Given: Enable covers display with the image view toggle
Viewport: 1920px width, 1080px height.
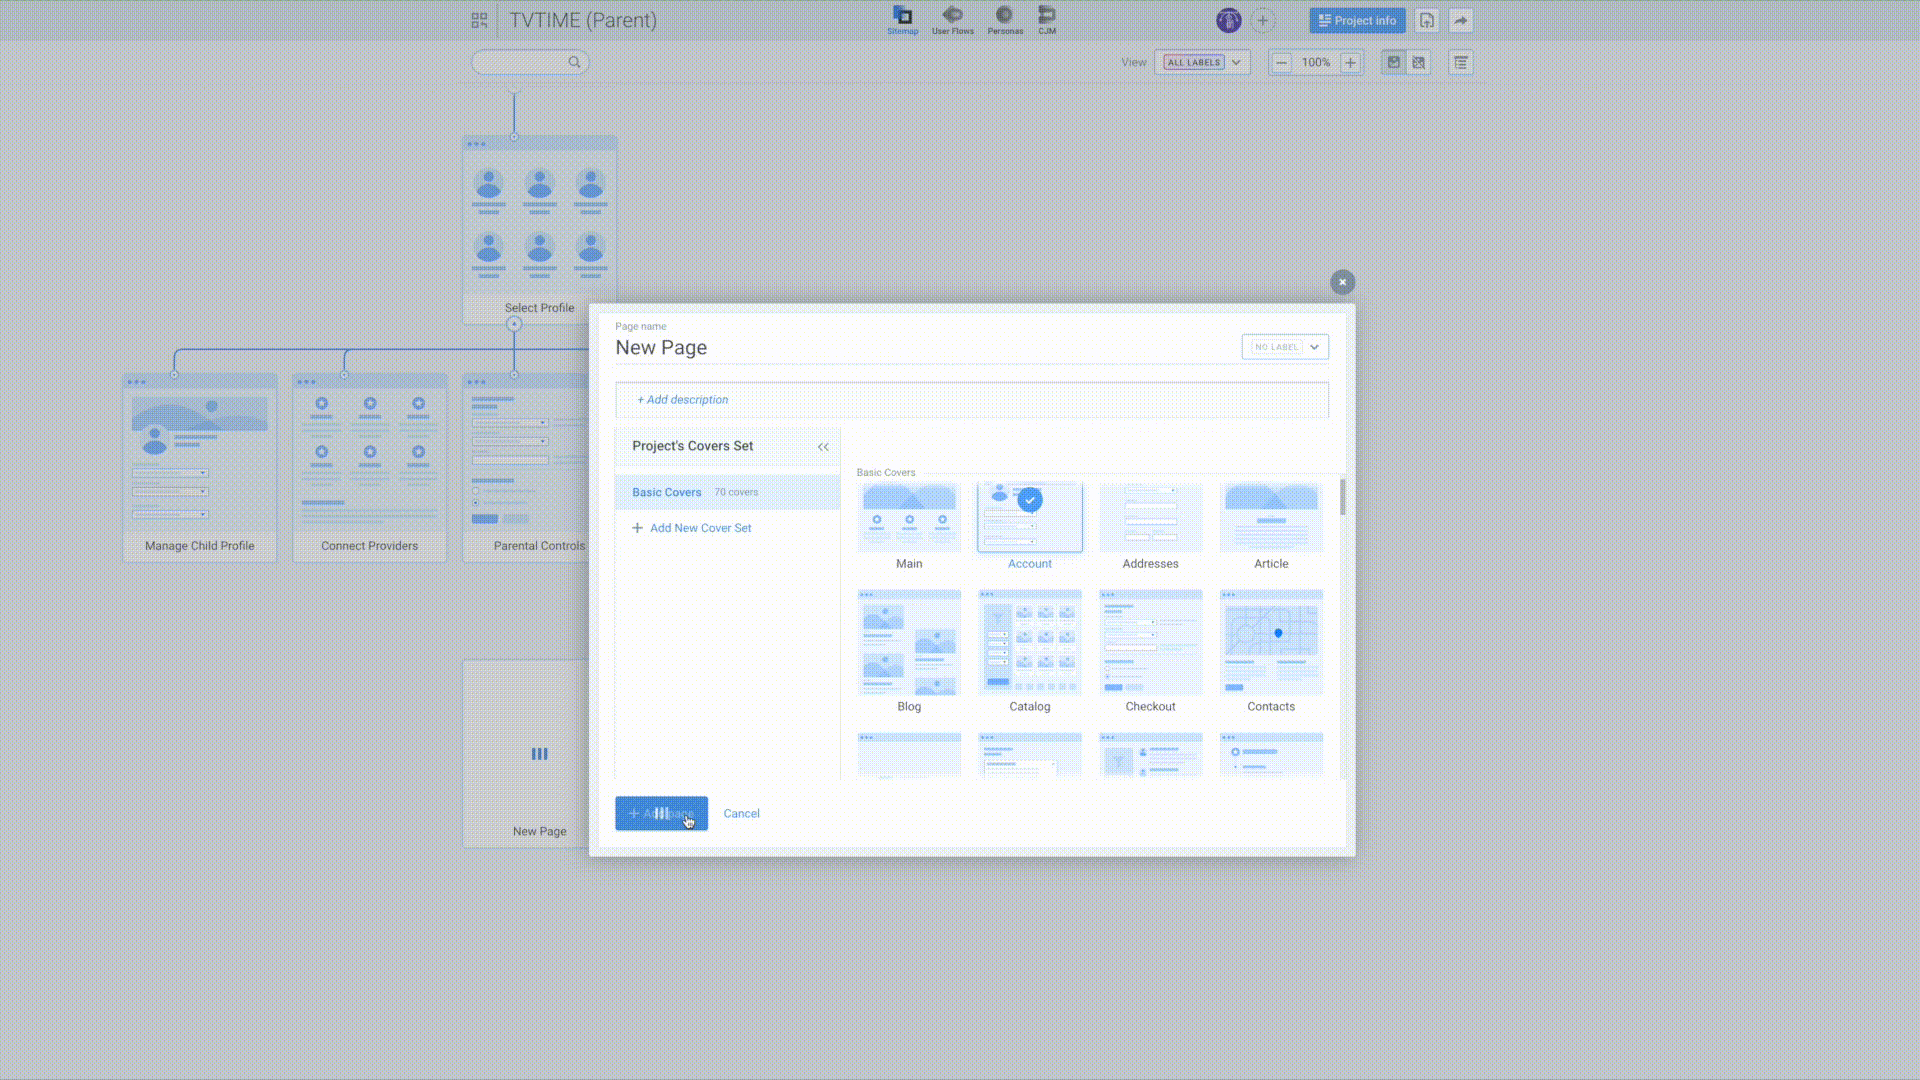Looking at the screenshot, I should pyautogui.click(x=1393, y=62).
